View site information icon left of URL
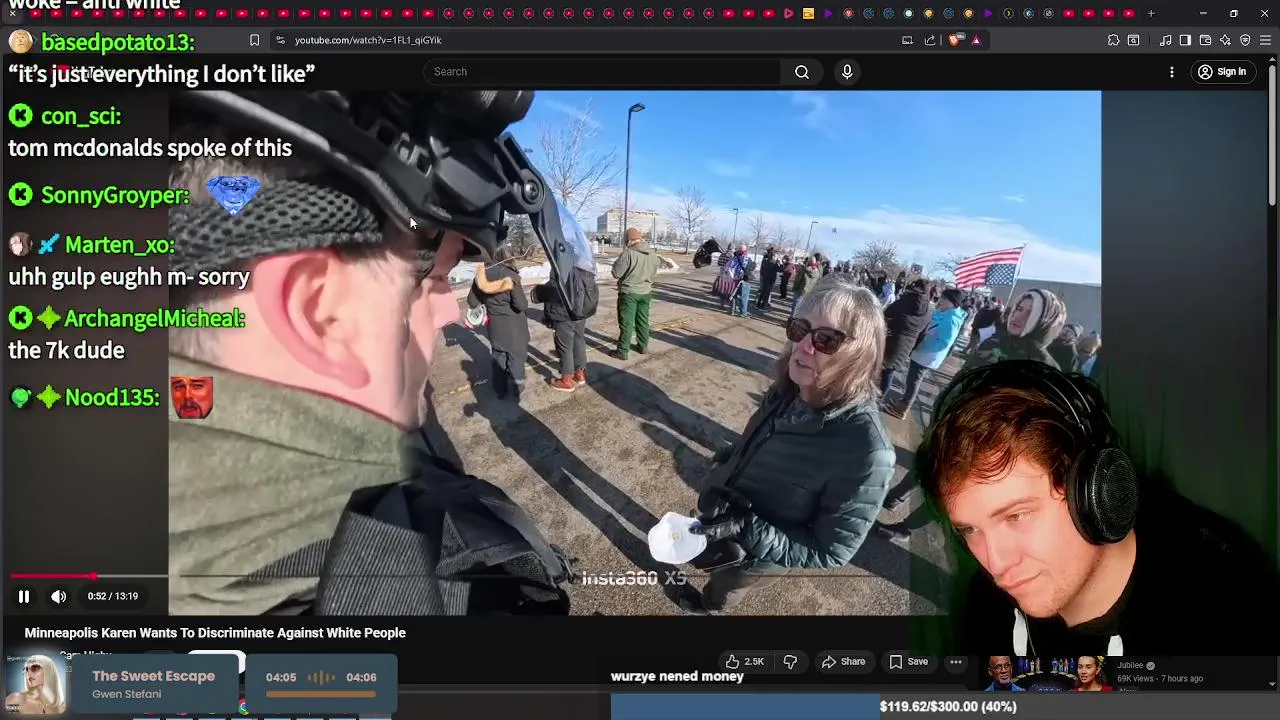 pyautogui.click(x=280, y=40)
